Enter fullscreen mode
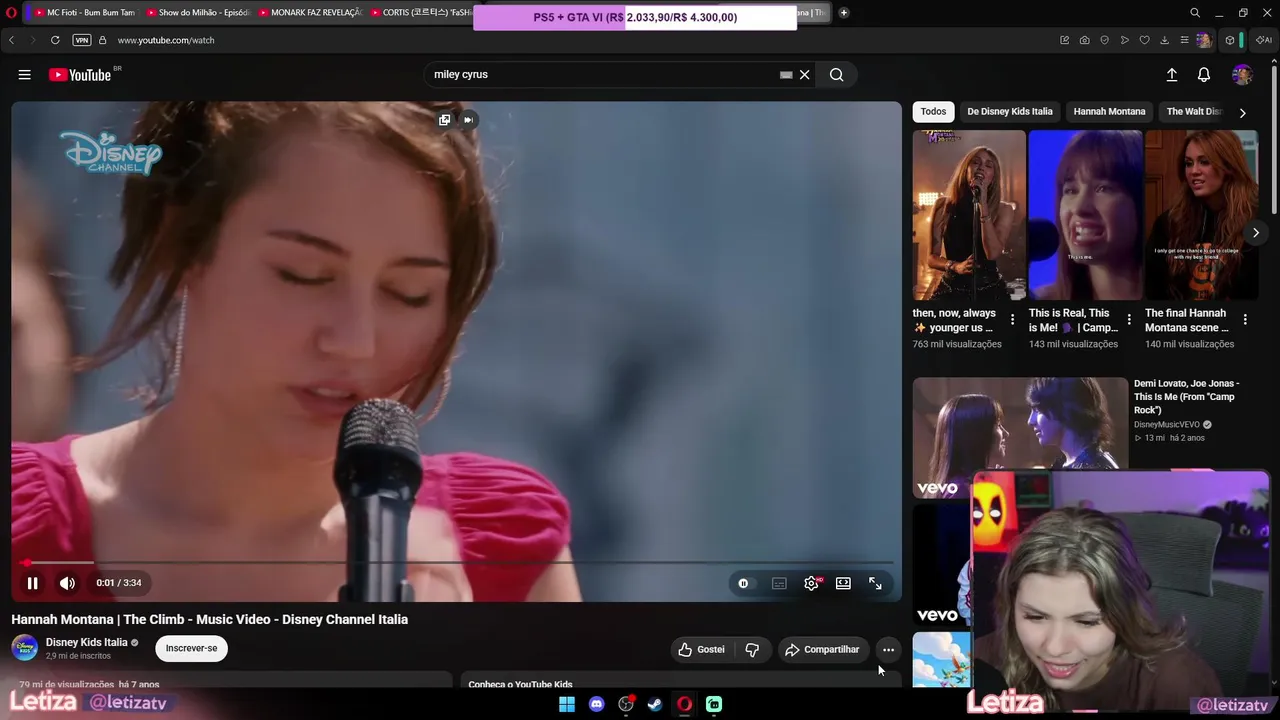 click(x=875, y=583)
